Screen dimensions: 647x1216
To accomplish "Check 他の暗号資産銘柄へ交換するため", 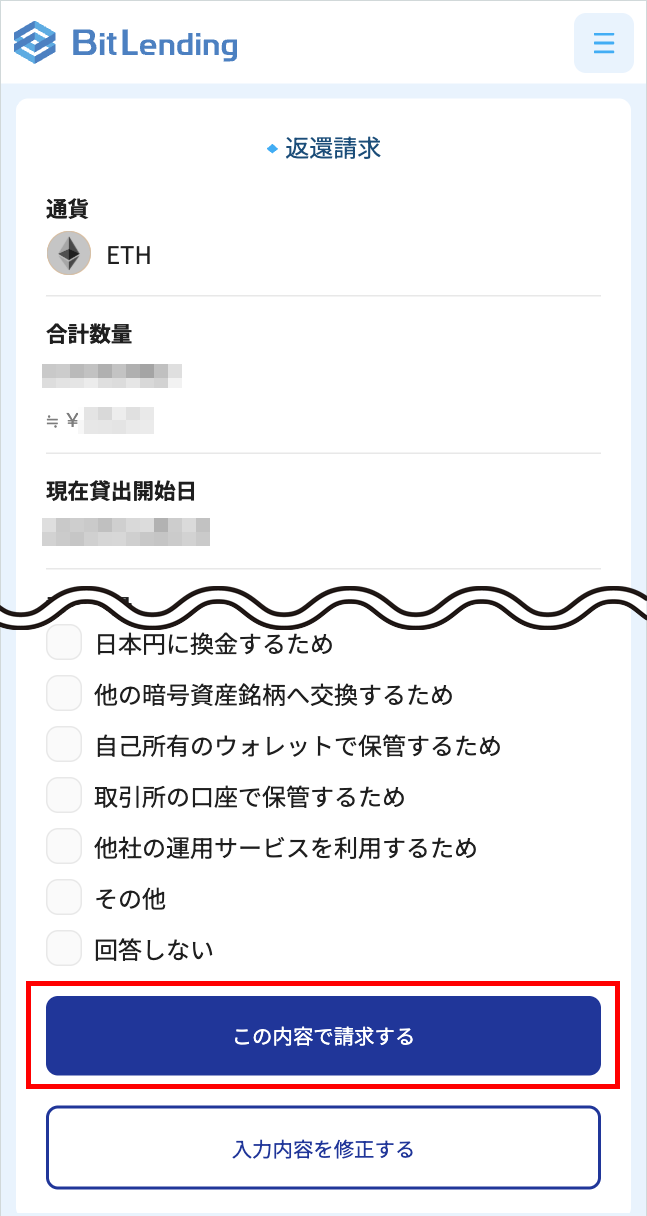I will 63,693.
